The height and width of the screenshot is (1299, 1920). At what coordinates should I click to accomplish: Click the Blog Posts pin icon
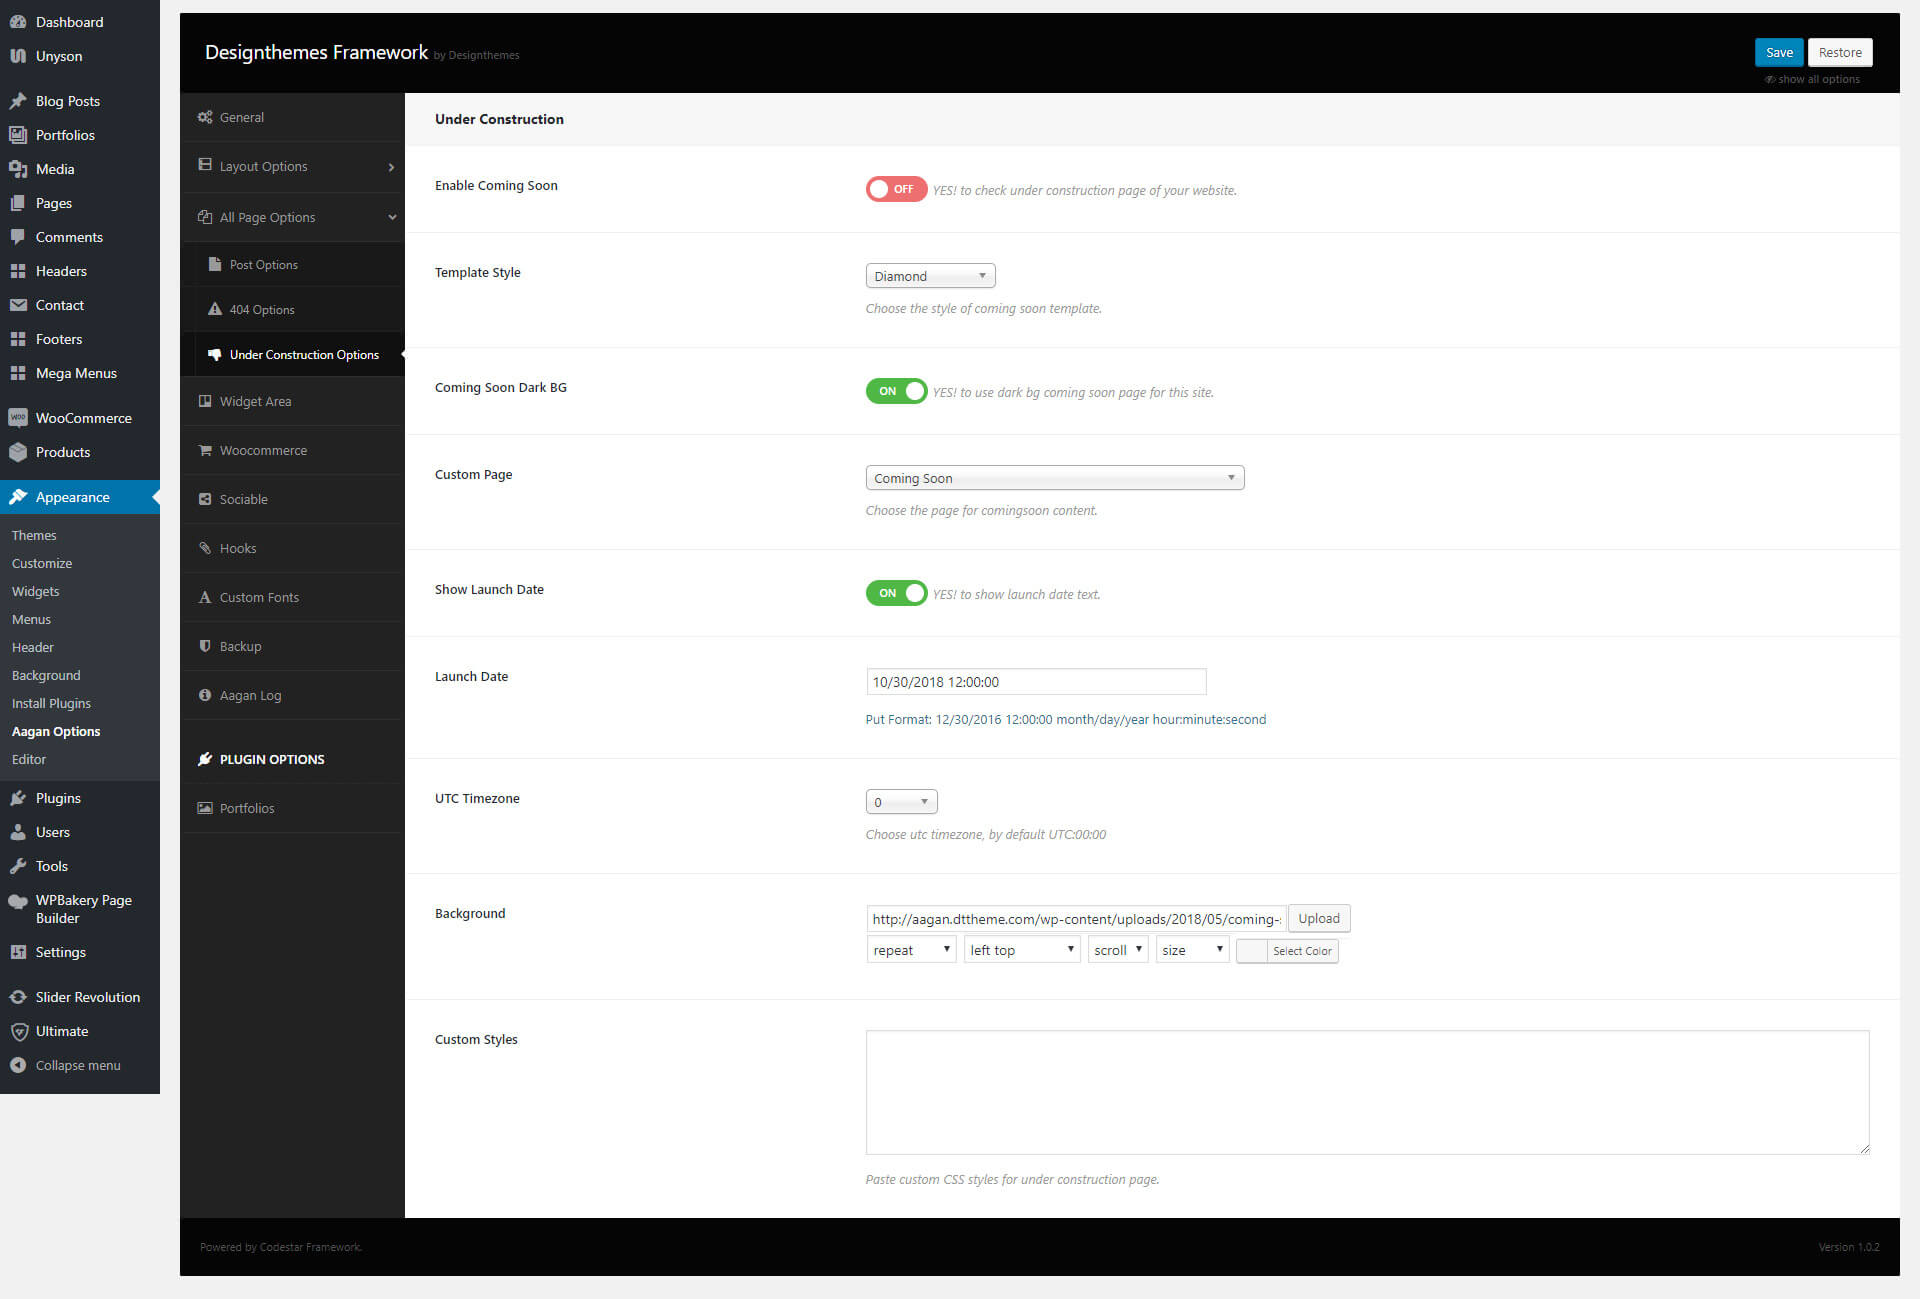coord(18,101)
